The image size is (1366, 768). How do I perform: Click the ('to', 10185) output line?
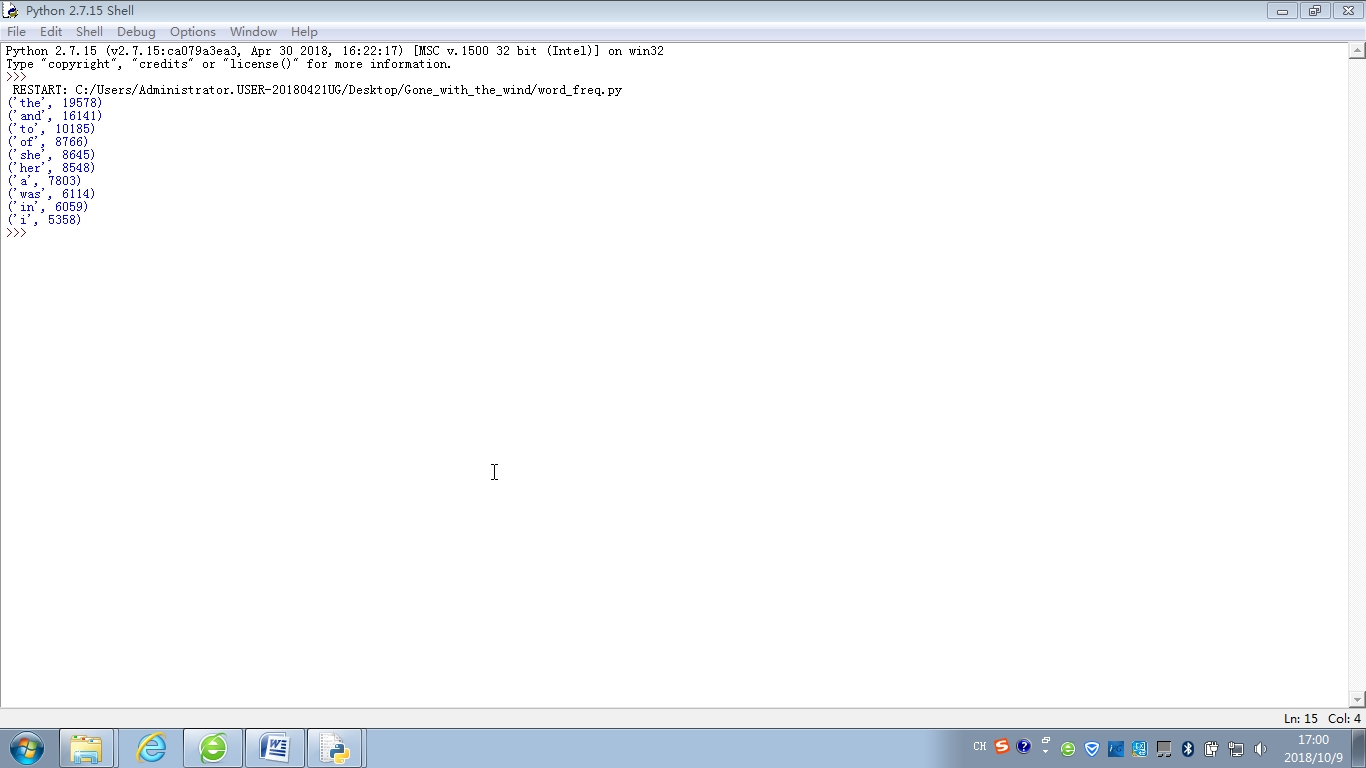(x=51, y=129)
